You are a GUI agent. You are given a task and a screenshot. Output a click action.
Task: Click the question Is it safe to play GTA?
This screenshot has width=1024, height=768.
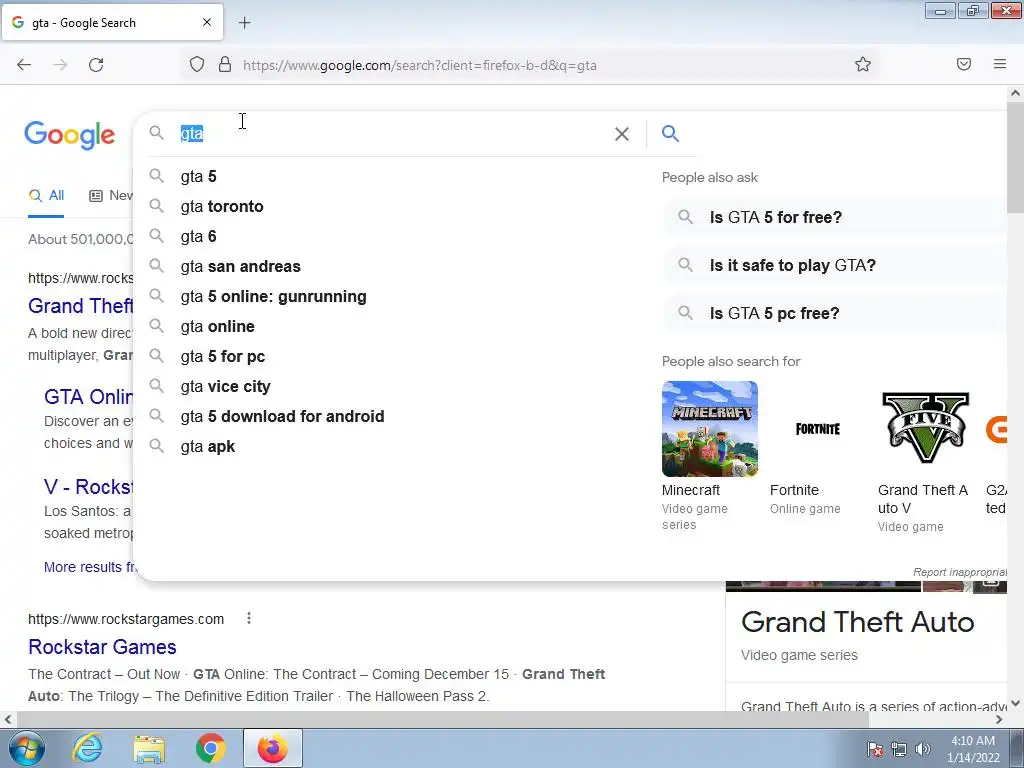[x=836, y=265]
